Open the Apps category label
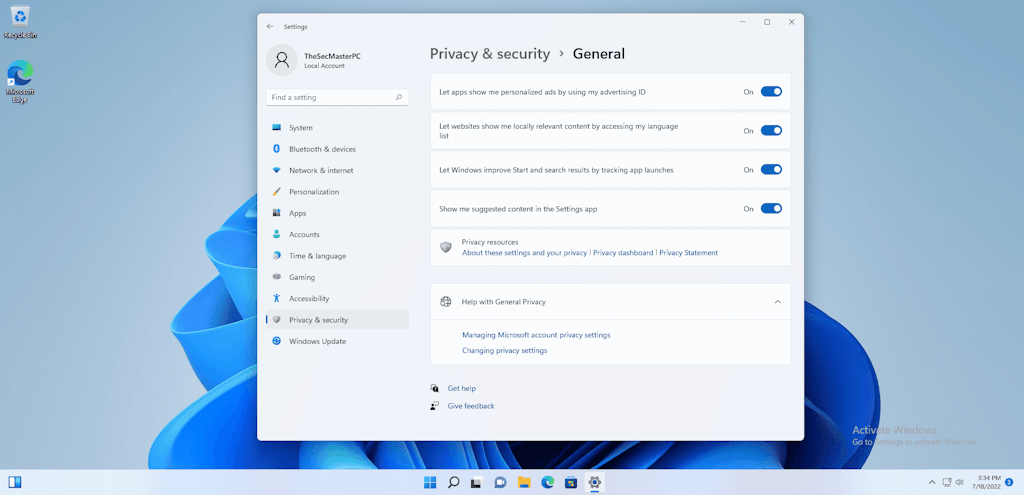Viewport: 1024px width, 495px height. (298, 214)
